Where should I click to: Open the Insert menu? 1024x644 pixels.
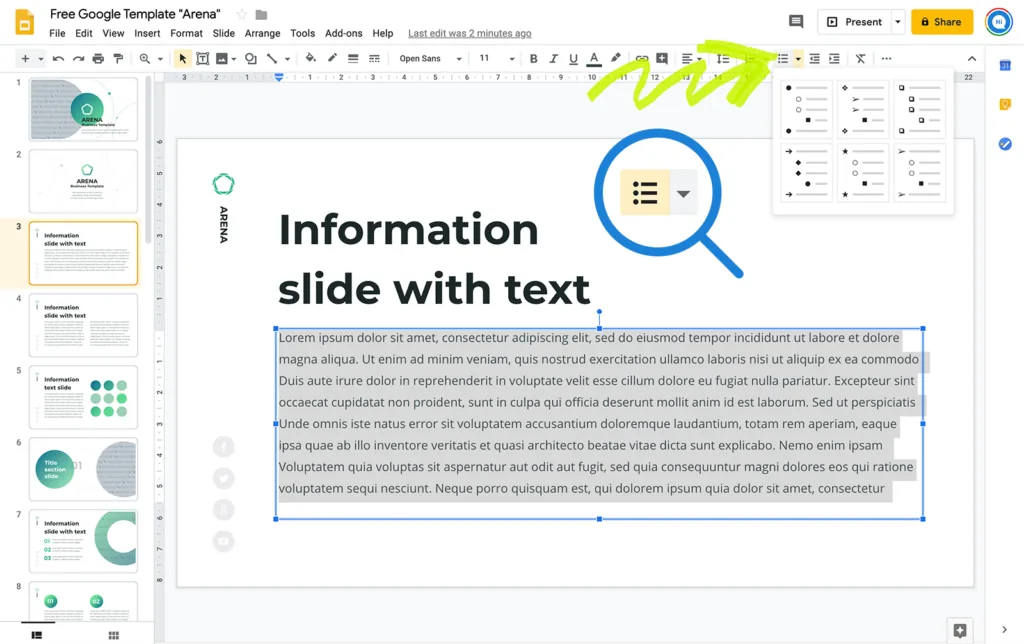pyautogui.click(x=147, y=33)
